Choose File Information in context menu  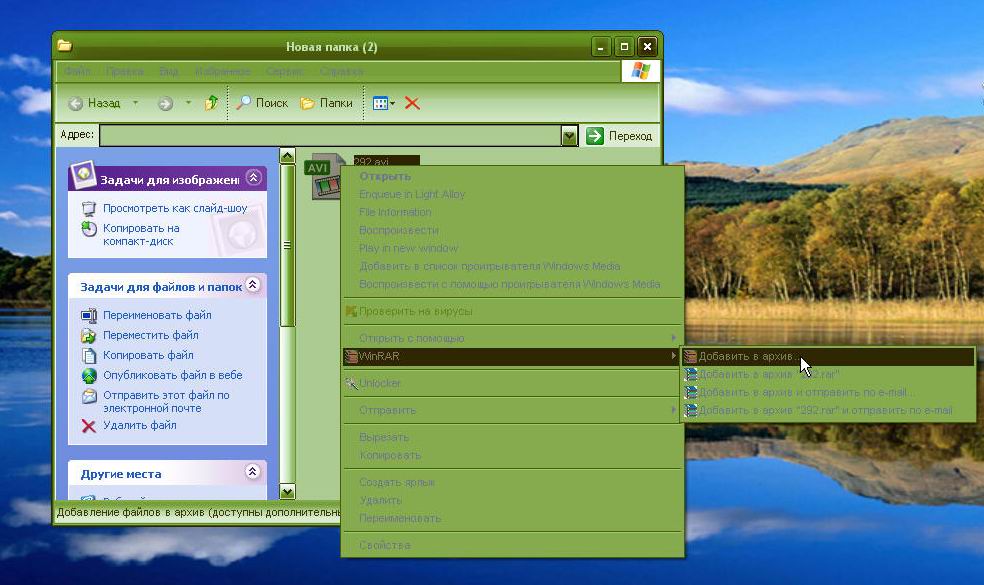(512, 212)
